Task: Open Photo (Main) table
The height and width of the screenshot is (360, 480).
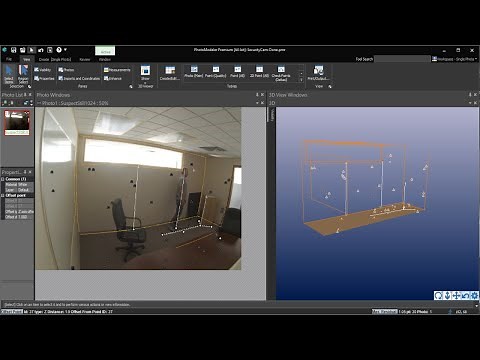Action: pyautogui.click(x=194, y=72)
